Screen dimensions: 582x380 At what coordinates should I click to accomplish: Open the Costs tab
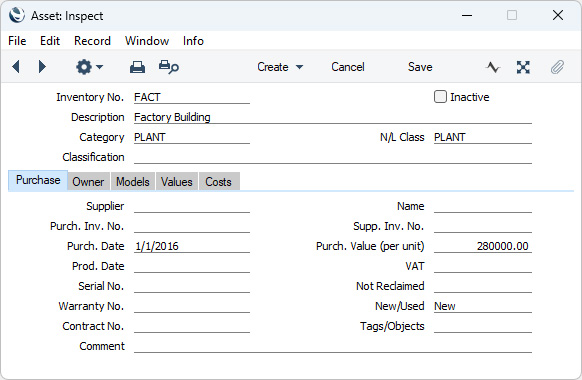tap(219, 181)
